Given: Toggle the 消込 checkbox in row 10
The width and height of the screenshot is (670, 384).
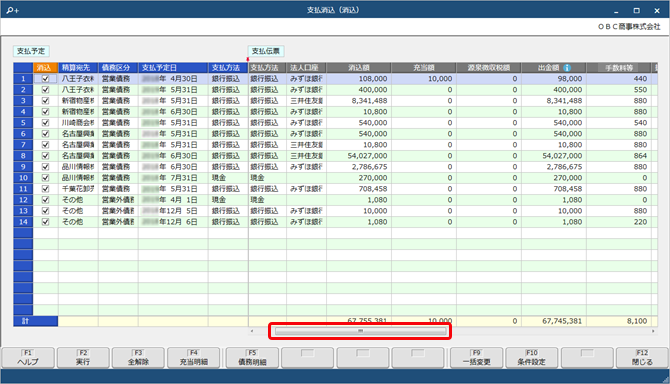Looking at the screenshot, I should click(x=45, y=178).
